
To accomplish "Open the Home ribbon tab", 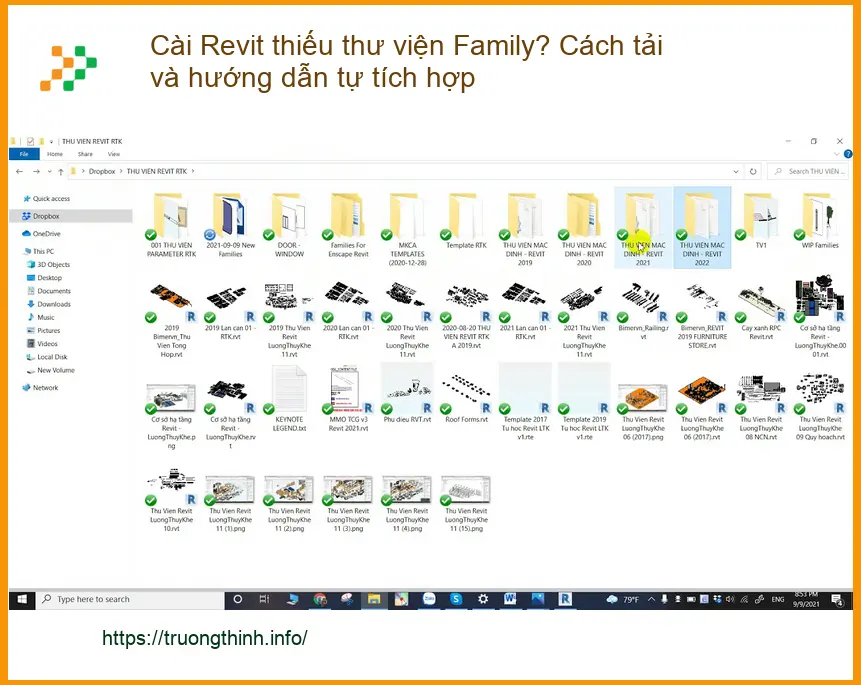I will pos(55,154).
